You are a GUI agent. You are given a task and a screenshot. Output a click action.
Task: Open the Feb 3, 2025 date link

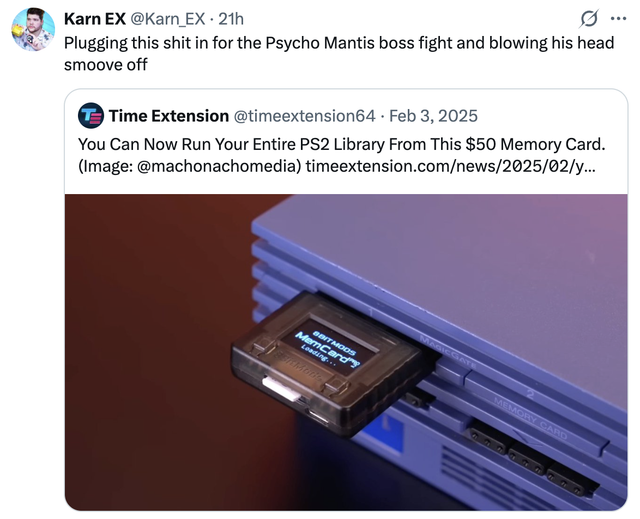pos(433,116)
